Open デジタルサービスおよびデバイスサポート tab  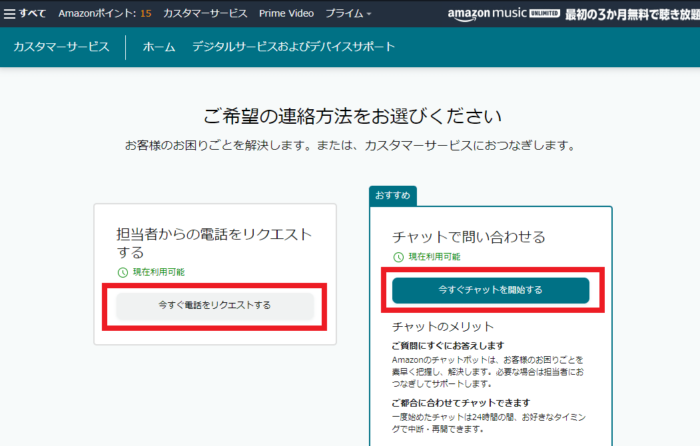tap(293, 47)
